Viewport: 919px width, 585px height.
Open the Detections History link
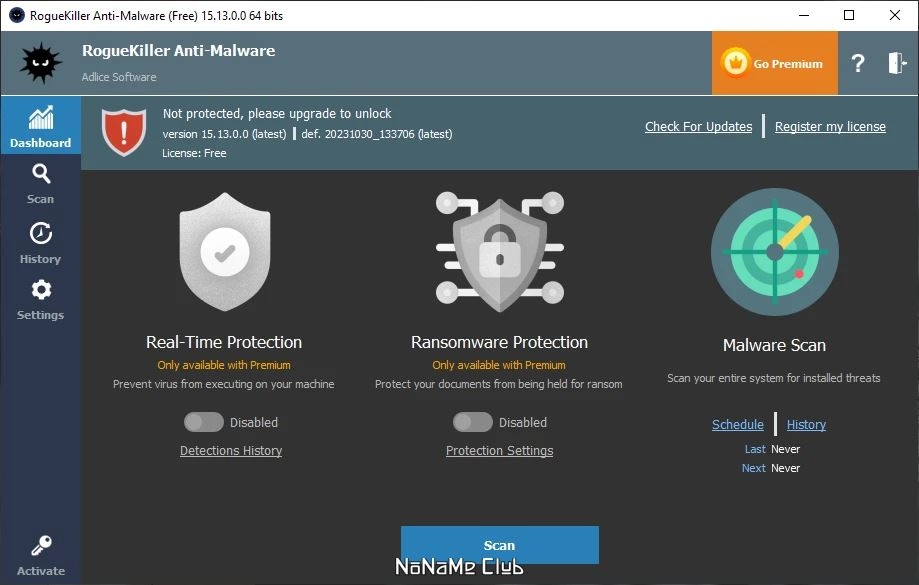click(231, 451)
